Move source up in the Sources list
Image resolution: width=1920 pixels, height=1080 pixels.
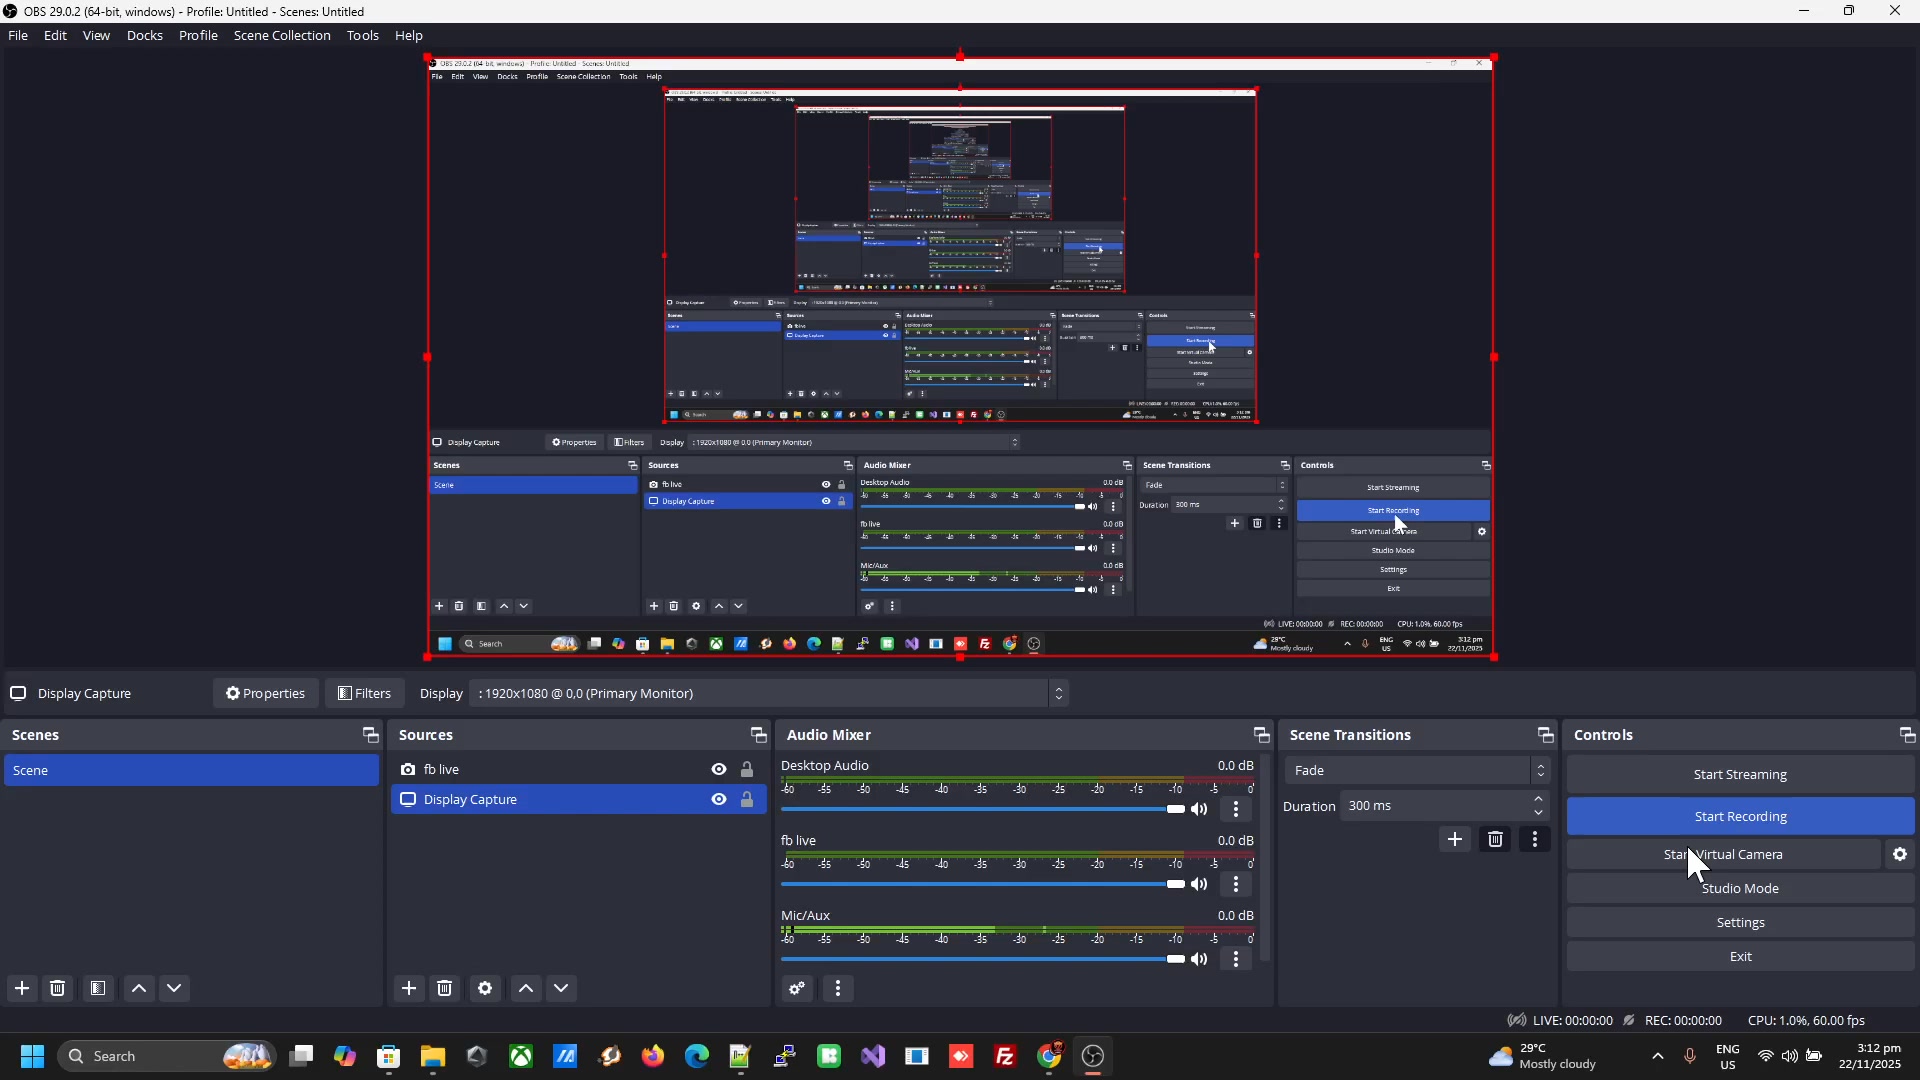tap(526, 988)
